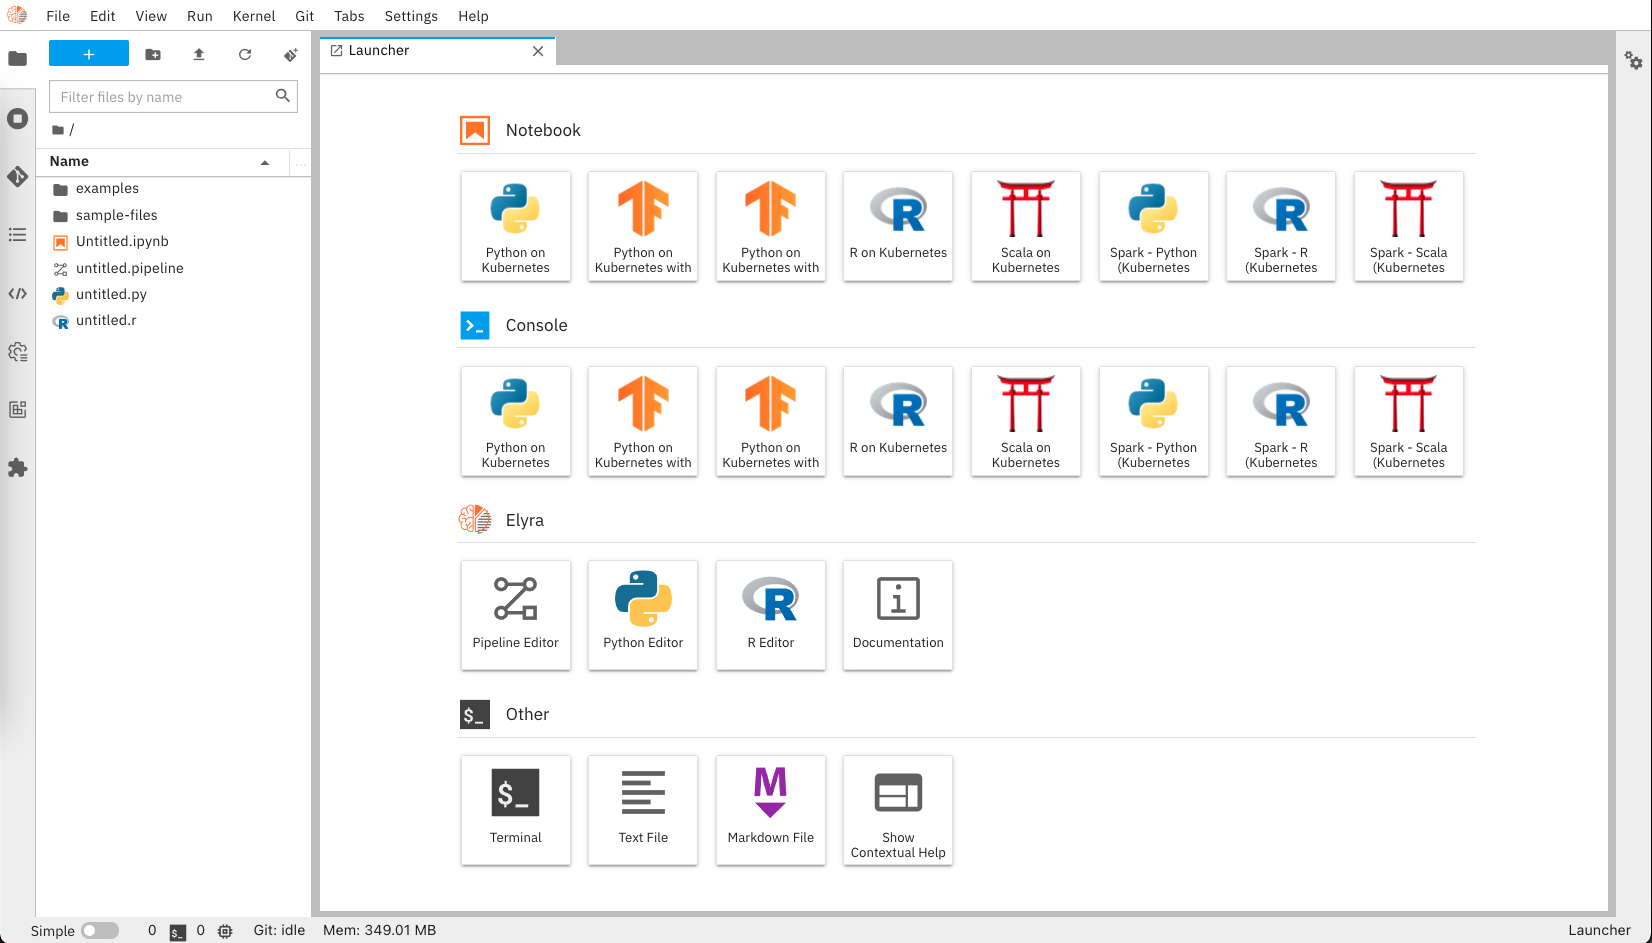1652x943 pixels.
Task: Click the kernel count status bar icon
Action: 225,931
